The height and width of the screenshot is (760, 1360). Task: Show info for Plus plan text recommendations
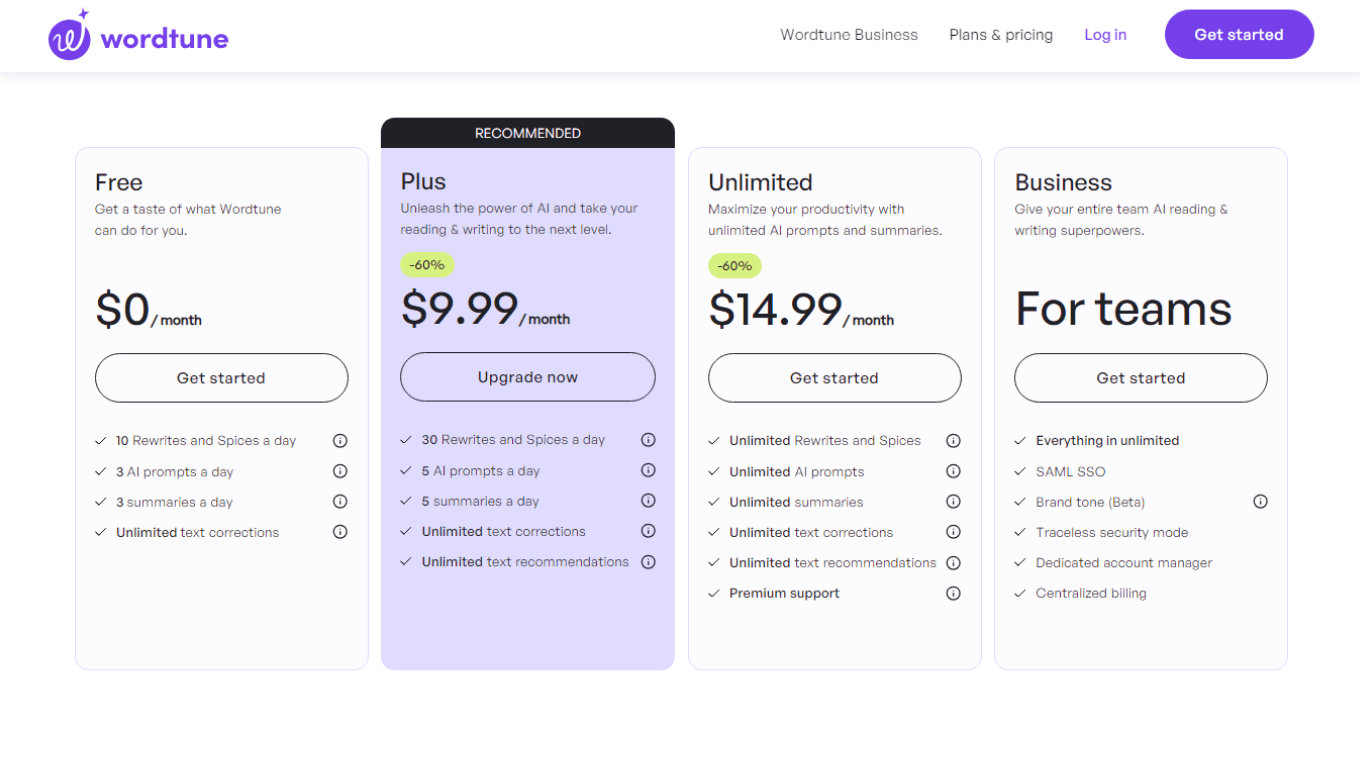pyautogui.click(x=648, y=562)
